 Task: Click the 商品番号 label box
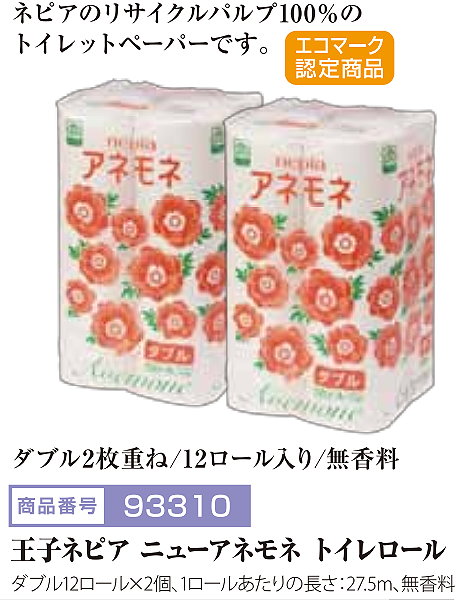[57, 505]
